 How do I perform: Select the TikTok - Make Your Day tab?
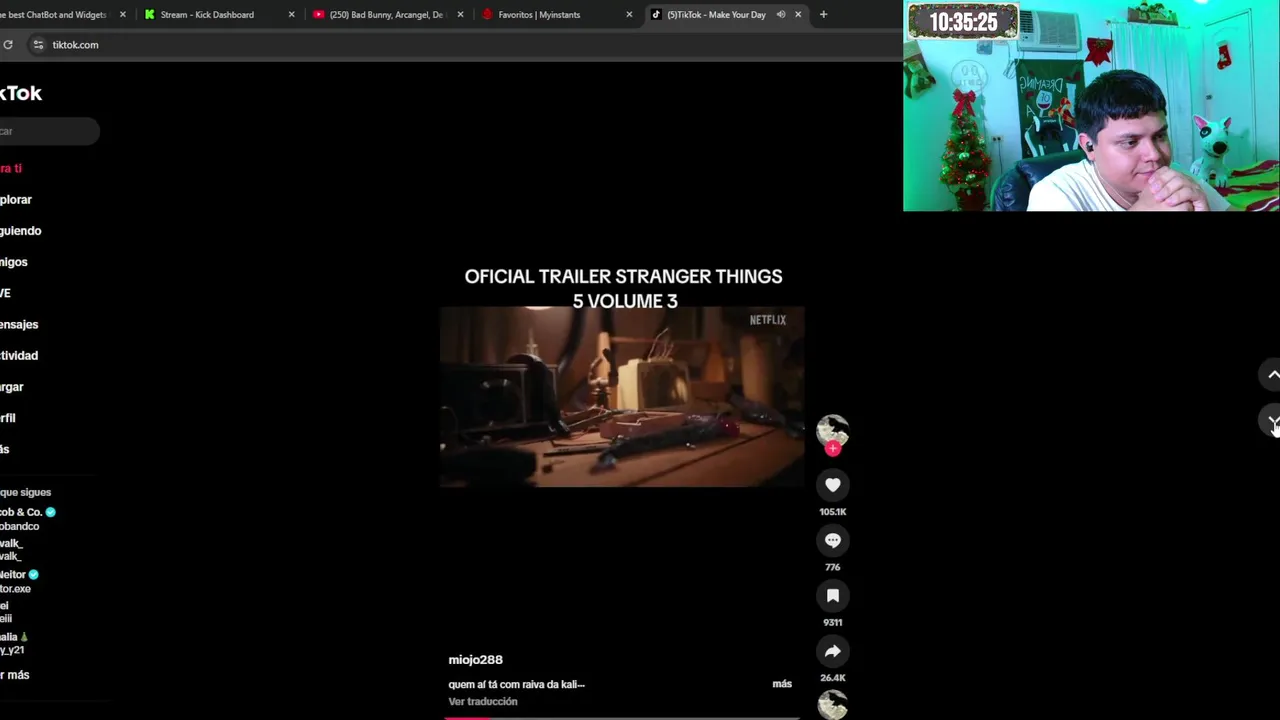[716, 14]
